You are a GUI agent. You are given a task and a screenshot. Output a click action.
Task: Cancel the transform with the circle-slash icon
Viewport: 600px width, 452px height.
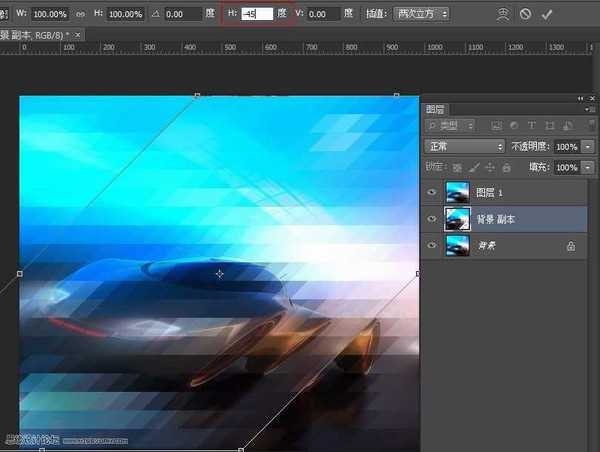point(526,15)
